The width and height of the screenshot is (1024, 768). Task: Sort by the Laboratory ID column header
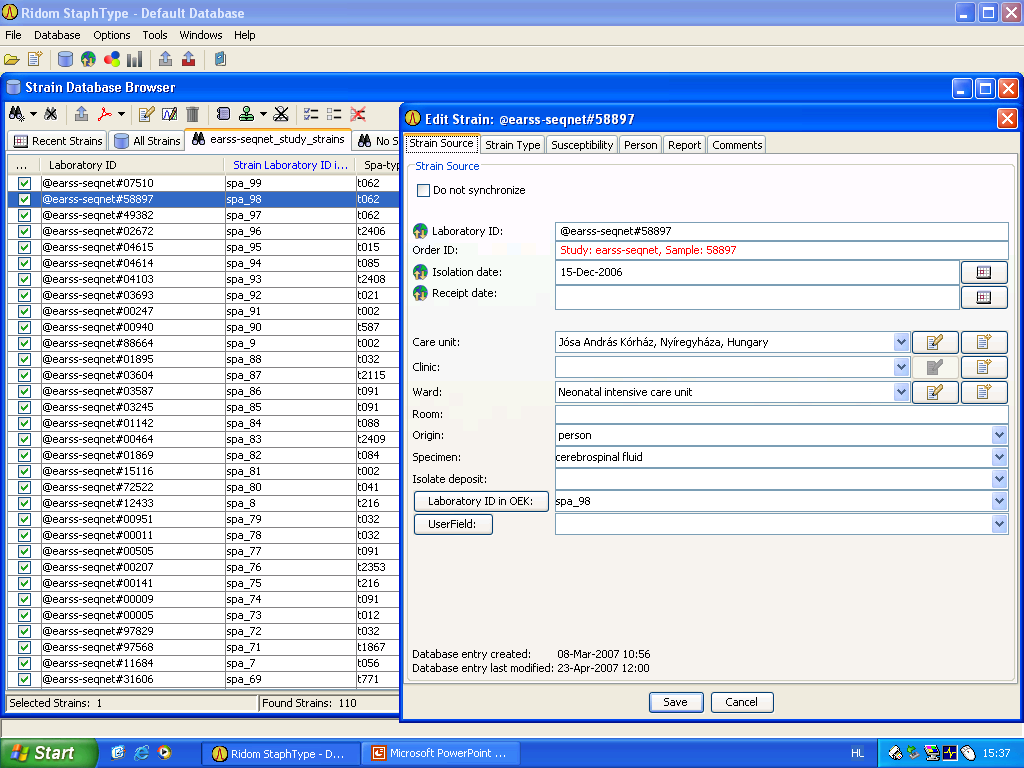pyautogui.click(x=131, y=165)
